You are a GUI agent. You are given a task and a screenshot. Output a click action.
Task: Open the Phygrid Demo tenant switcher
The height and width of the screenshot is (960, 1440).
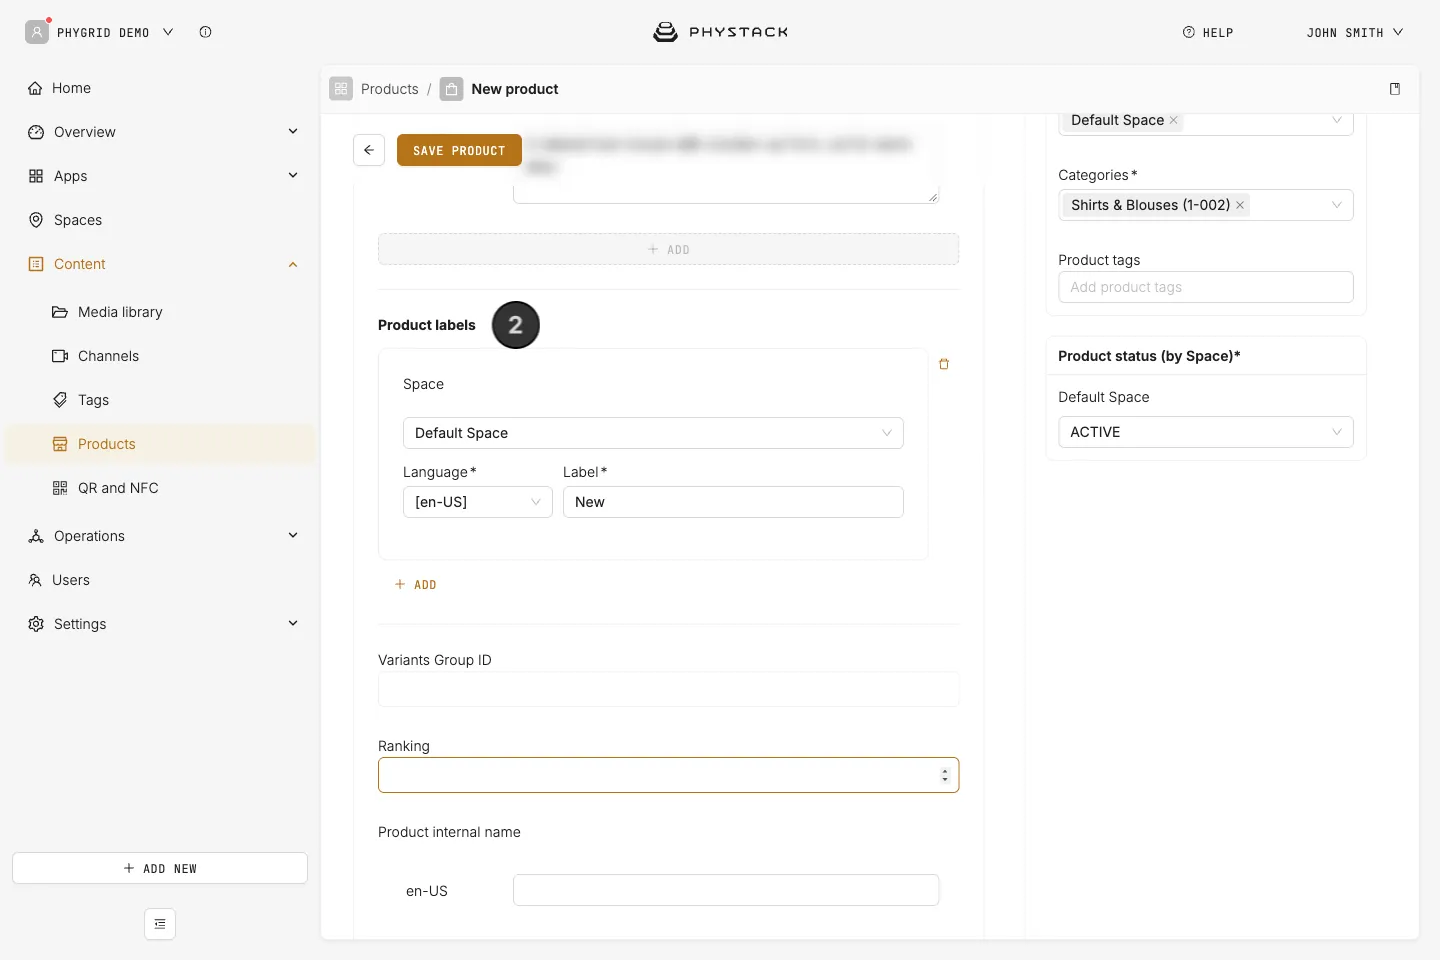tap(100, 32)
